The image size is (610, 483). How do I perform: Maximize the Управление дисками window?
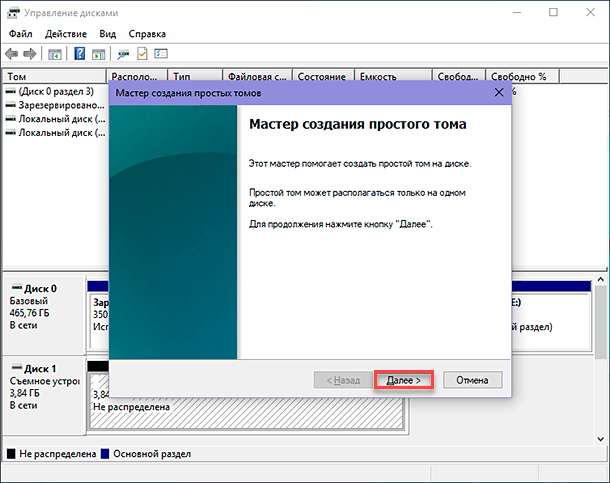553,13
